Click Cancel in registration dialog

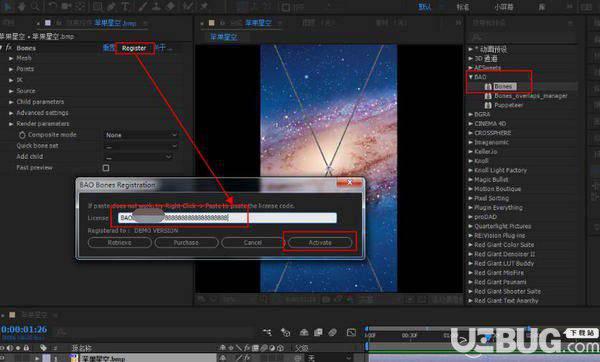coord(253,243)
